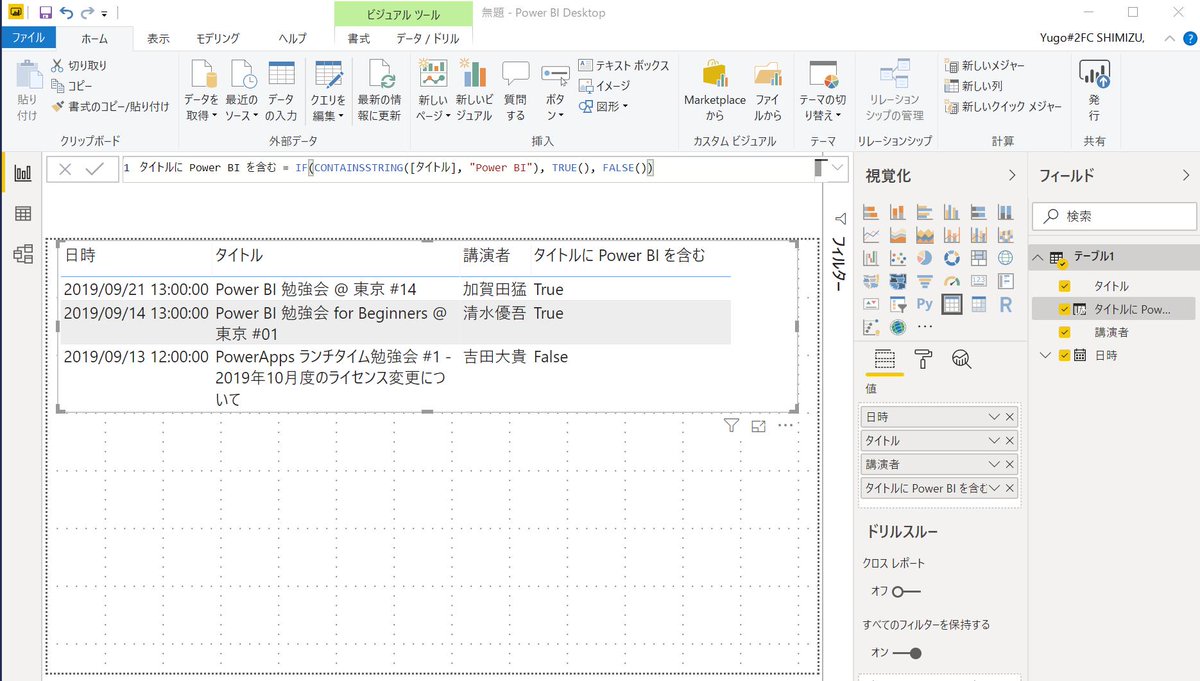Cancel the formula edit with X
Viewport: 1200px width, 681px height.
click(65, 169)
